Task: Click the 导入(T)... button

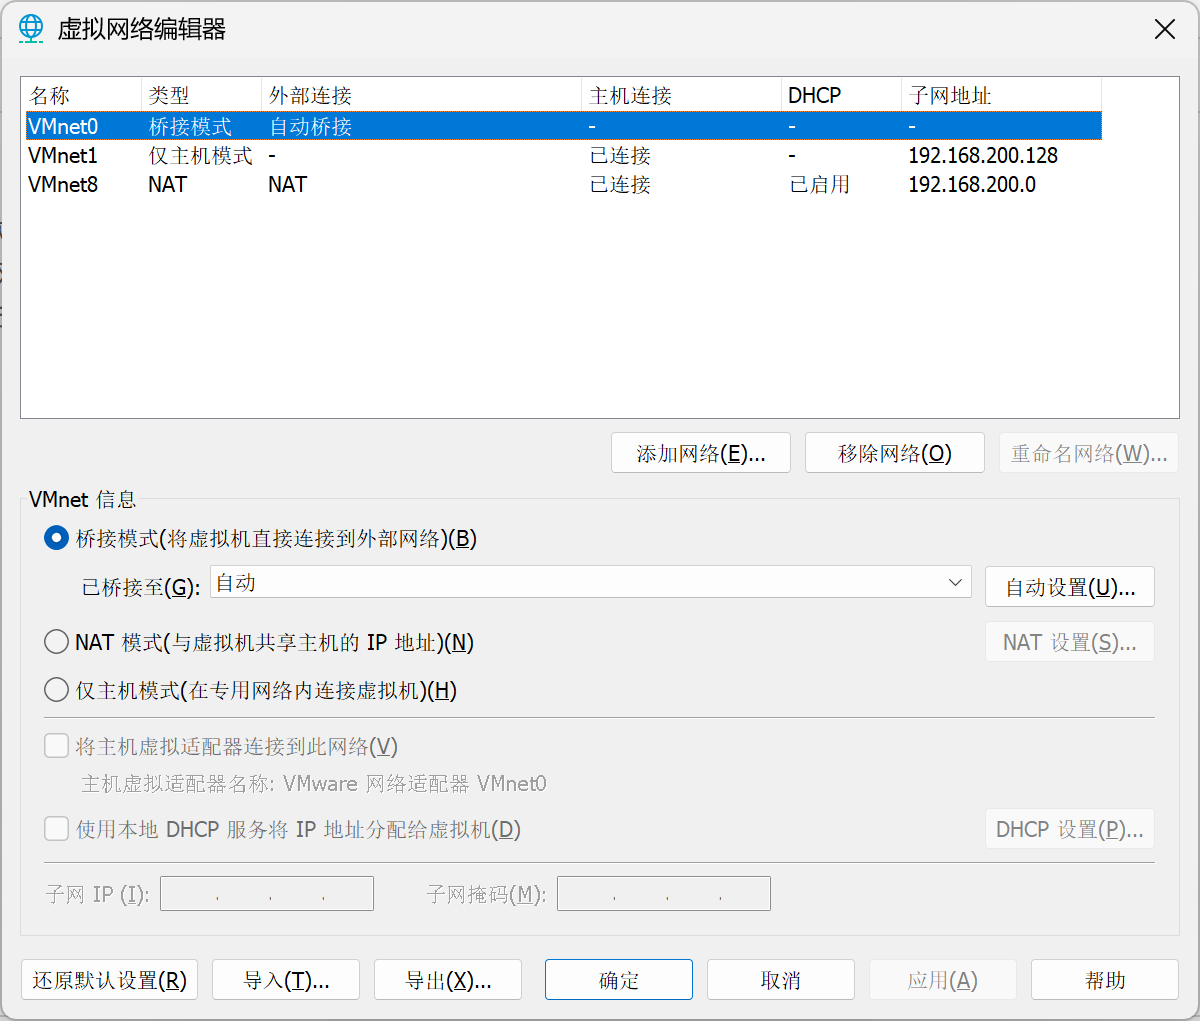Action: [x=287, y=980]
